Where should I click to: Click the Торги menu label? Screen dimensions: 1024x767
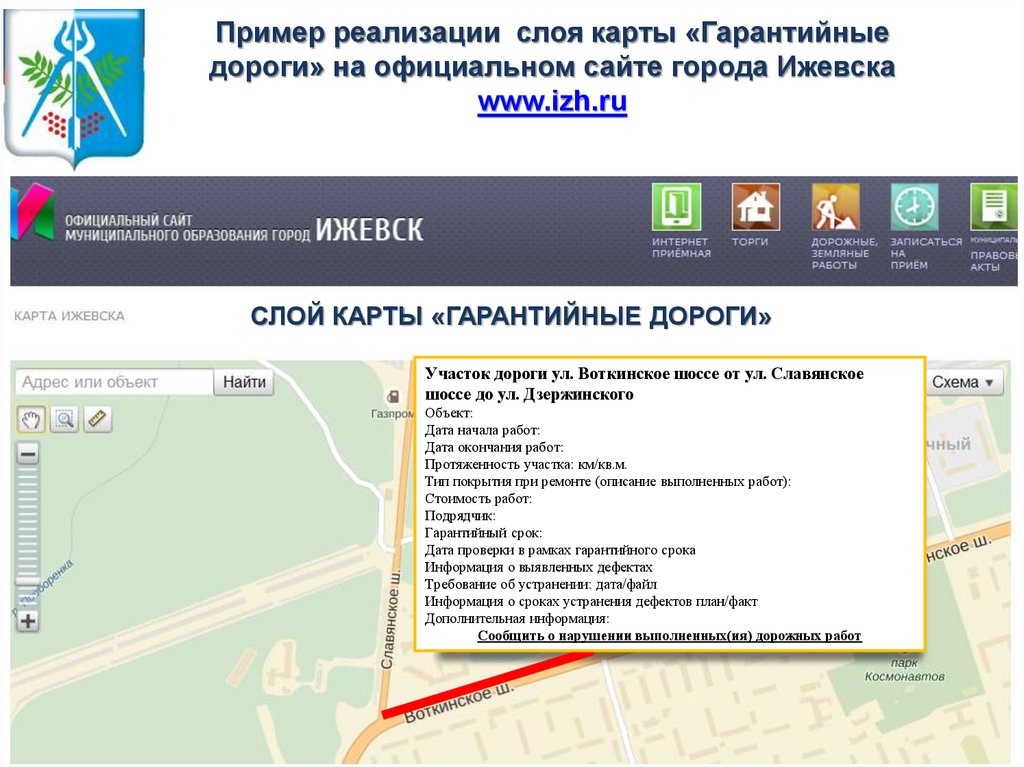(749, 242)
